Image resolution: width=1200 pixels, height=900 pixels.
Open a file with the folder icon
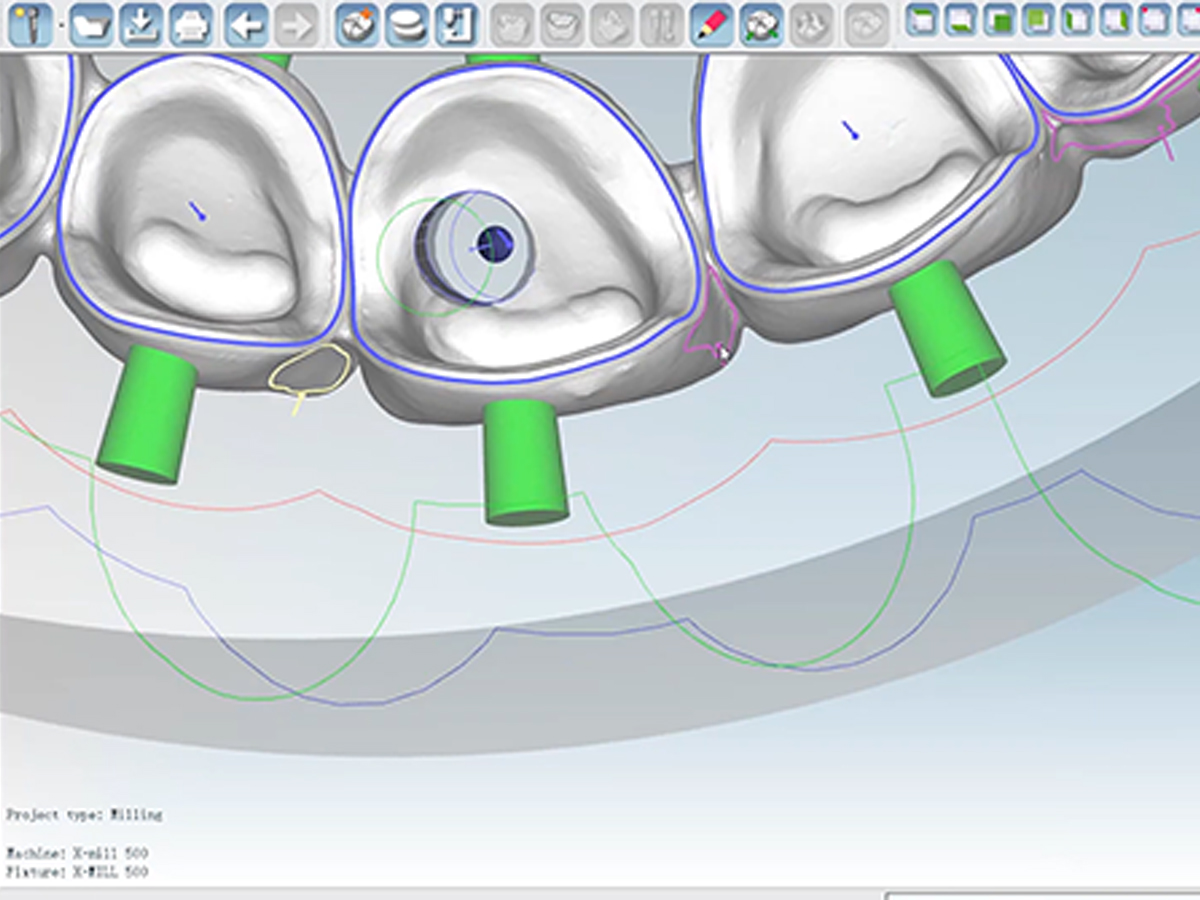91,24
